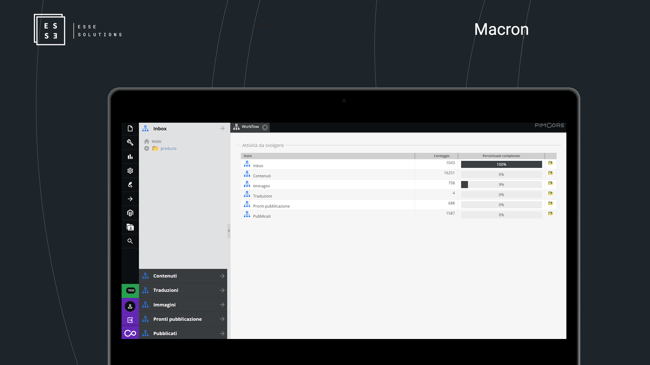The image size is (650, 365).
Task: Open folder icon for Immagini row
Action: 550,183
